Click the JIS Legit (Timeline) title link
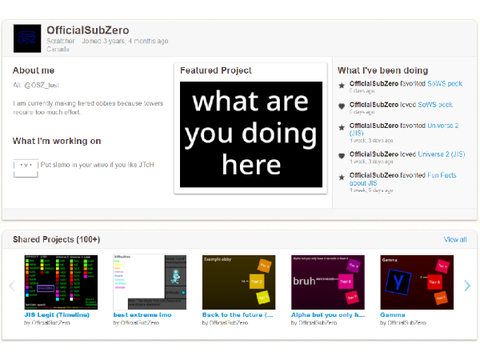Image resolution: width=480 pixels, height=360 pixels. [57, 315]
